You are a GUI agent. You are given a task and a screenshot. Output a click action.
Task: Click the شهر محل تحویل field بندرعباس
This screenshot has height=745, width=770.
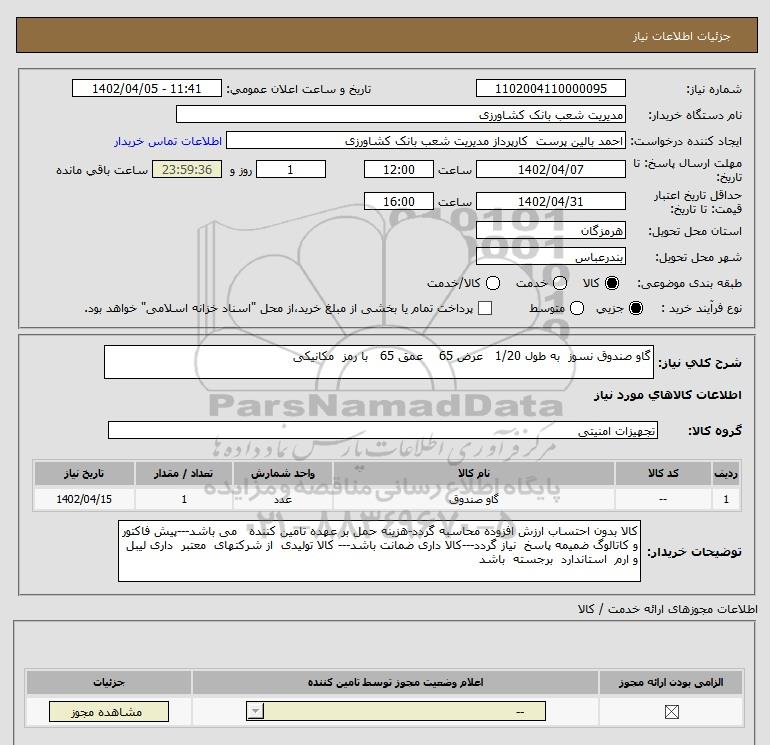(x=550, y=256)
